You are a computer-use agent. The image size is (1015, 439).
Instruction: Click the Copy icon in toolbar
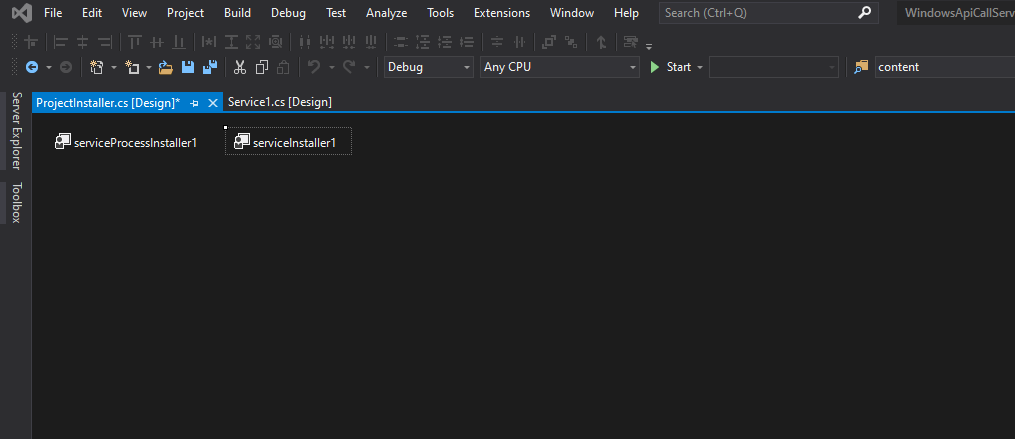click(x=262, y=67)
